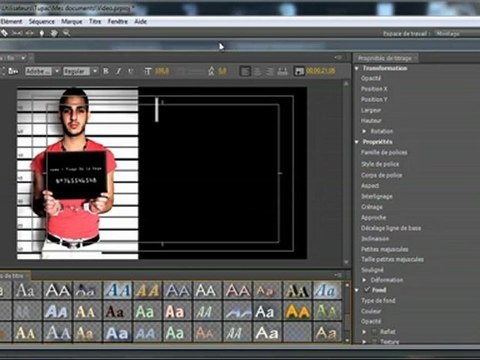Open the Titre menu
The image size is (480, 360).
click(95, 21)
